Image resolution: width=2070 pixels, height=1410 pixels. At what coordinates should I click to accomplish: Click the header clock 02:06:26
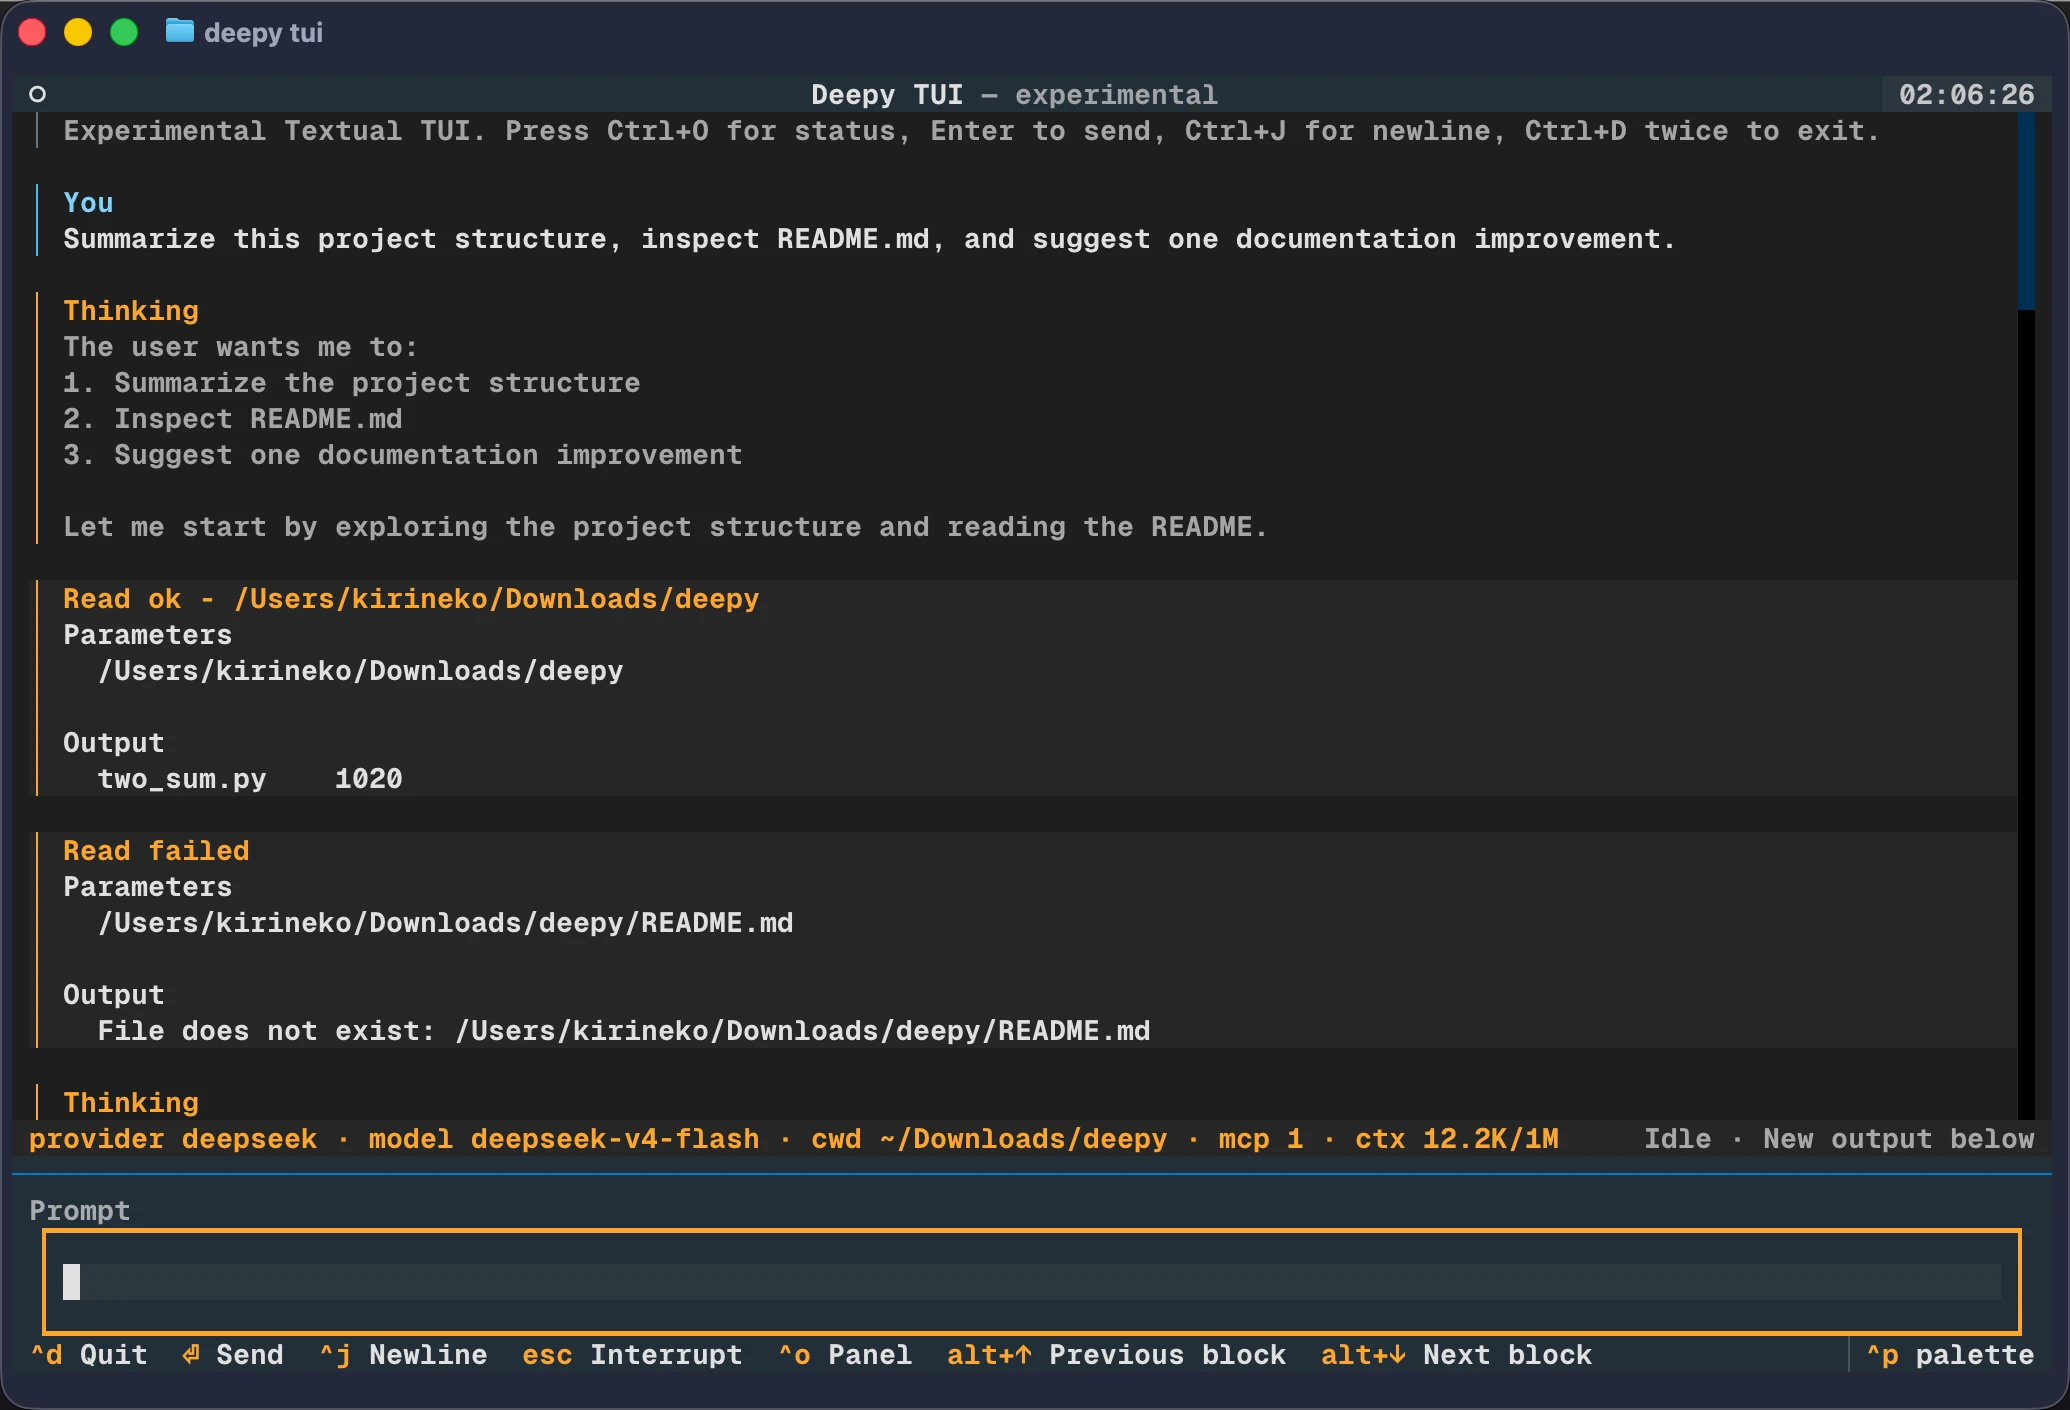point(1966,95)
